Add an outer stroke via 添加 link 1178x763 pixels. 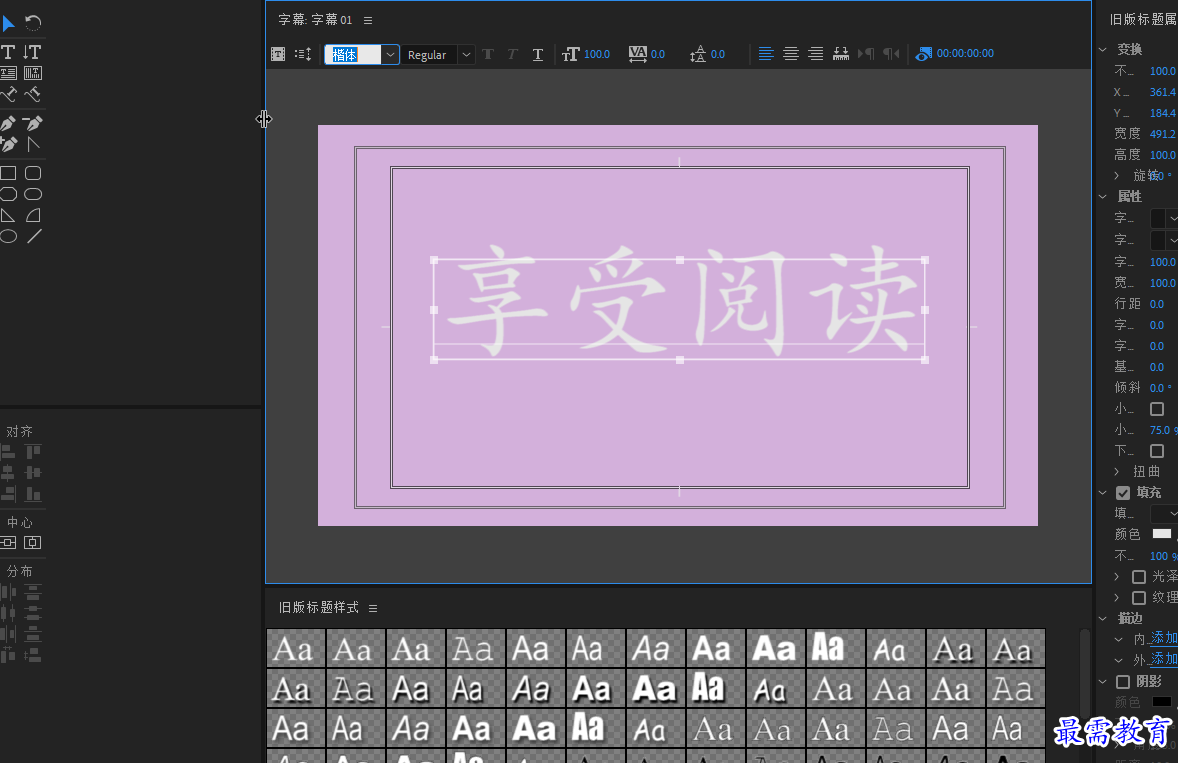(x=1163, y=659)
